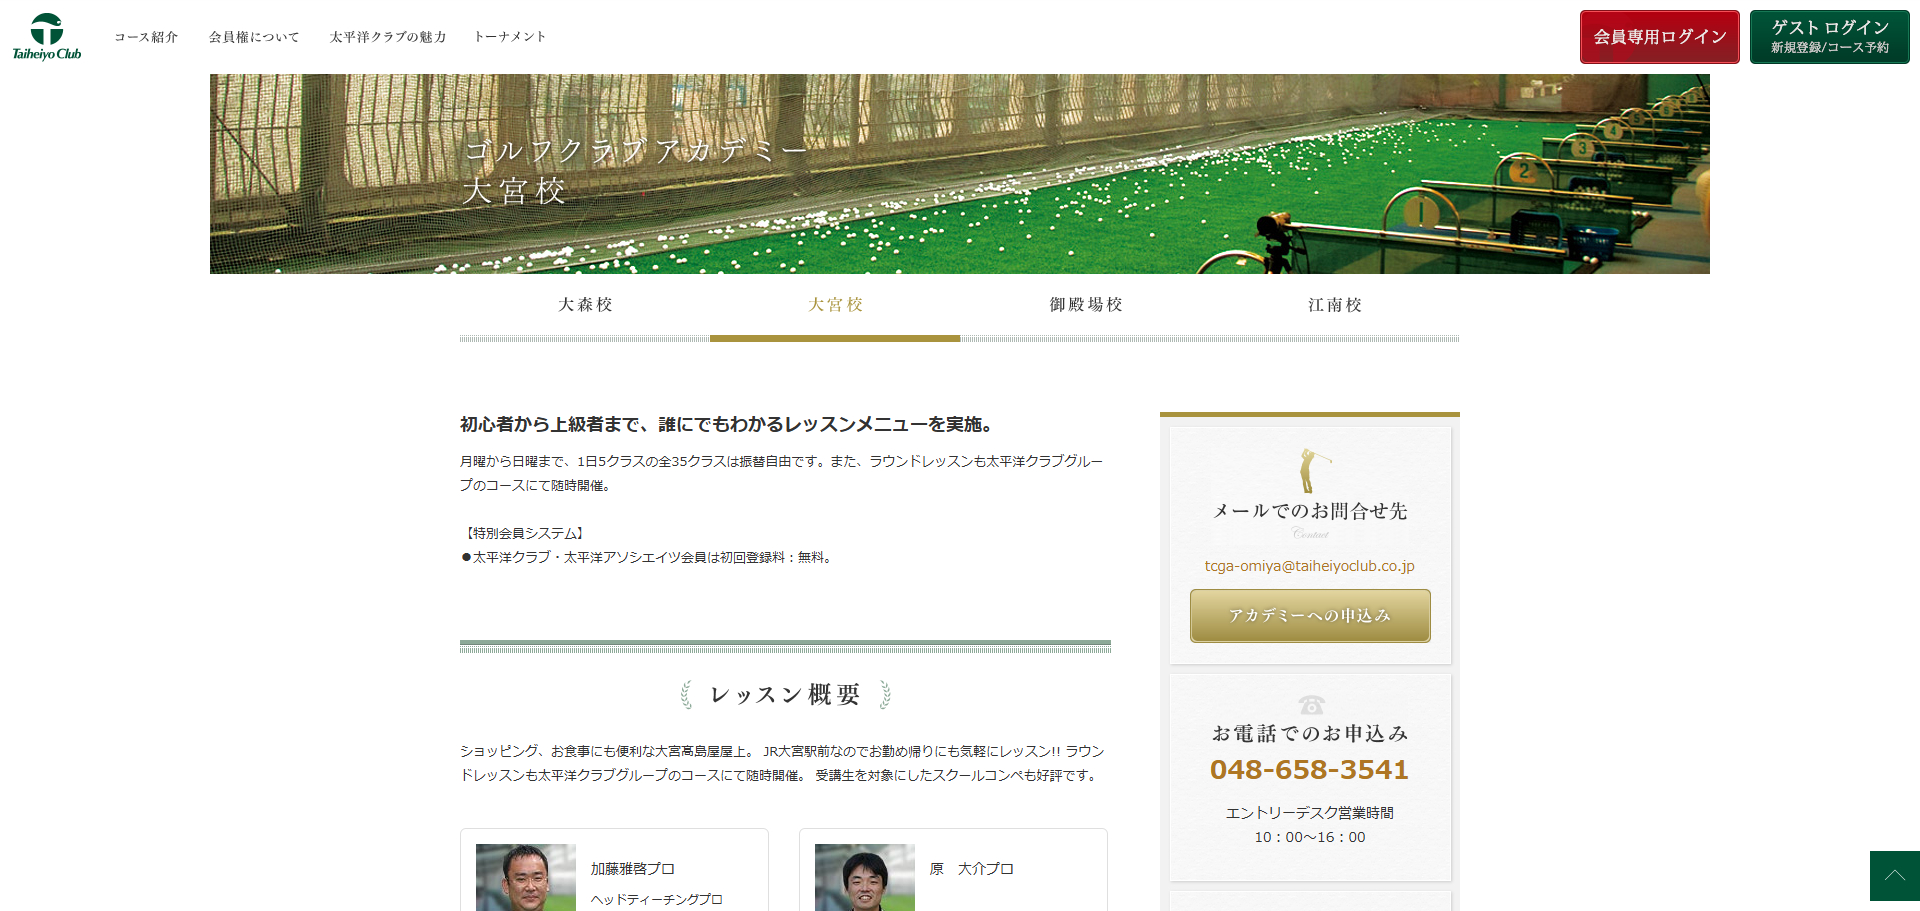
Task: Click the tcga-omiya@taiheiyoclub.co.jp email link
Action: (1310, 566)
